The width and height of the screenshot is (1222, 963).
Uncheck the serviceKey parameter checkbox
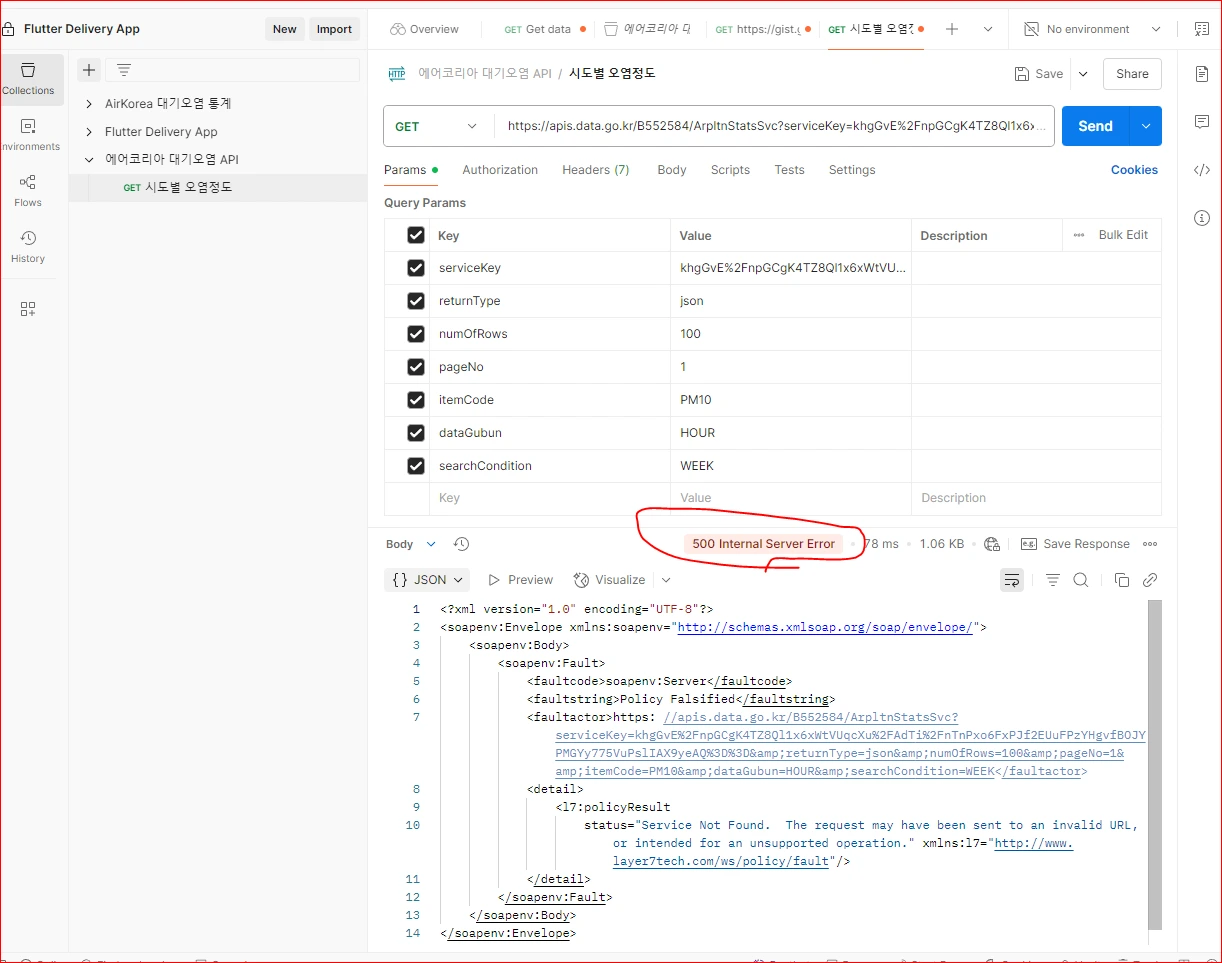point(416,268)
